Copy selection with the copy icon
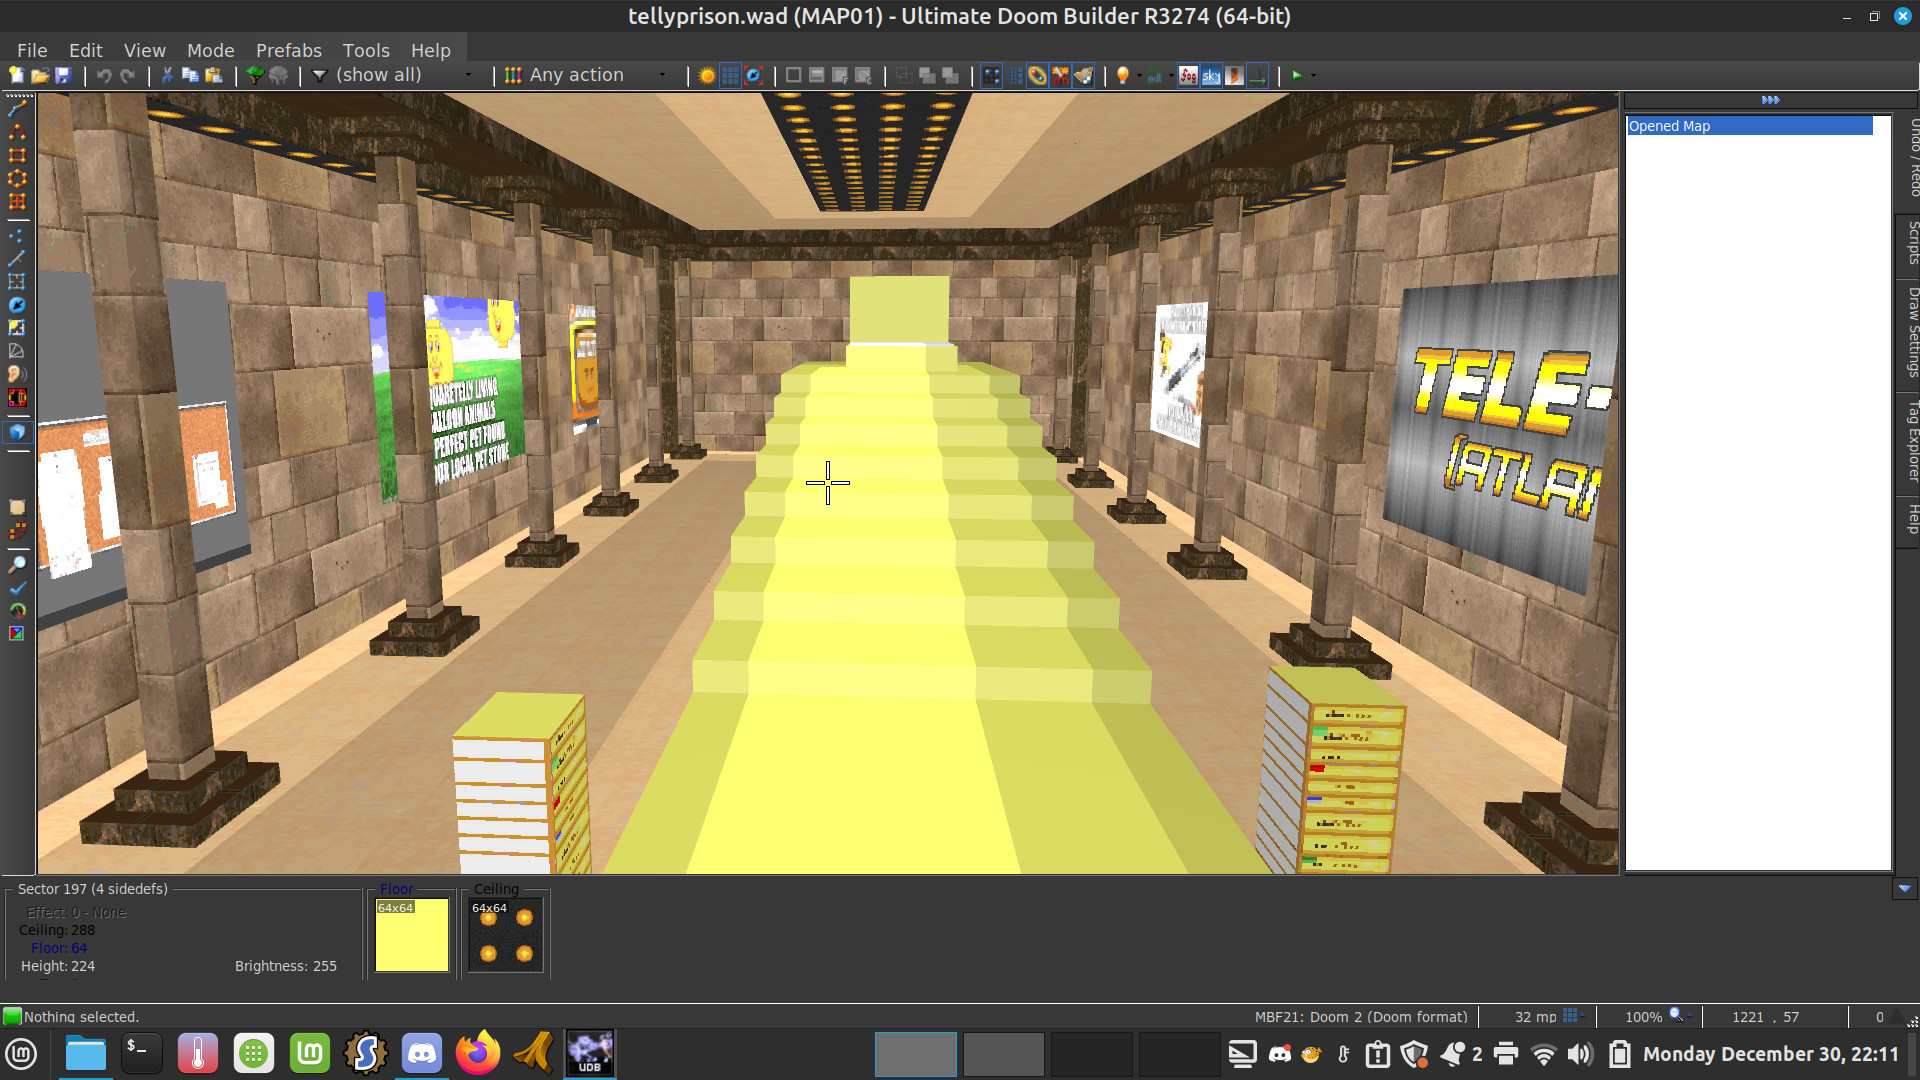 (x=190, y=76)
